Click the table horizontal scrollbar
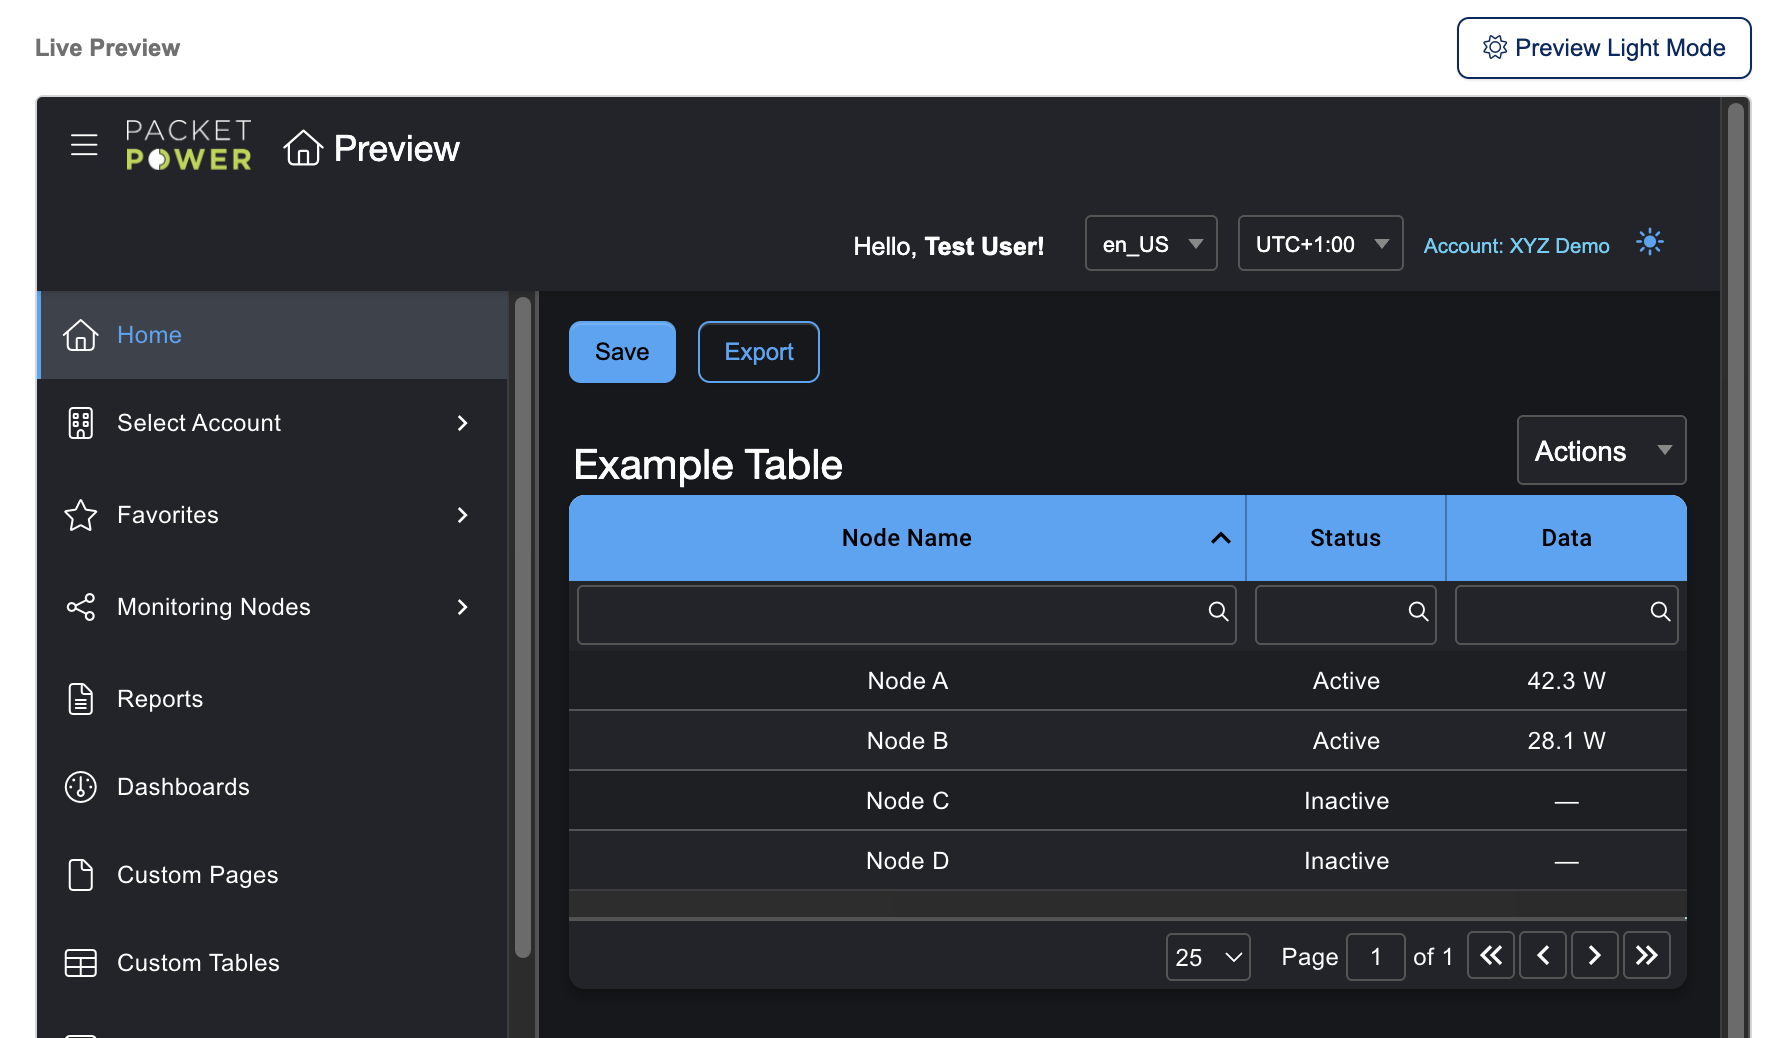The width and height of the screenshot is (1788, 1038). [x=1128, y=905]
